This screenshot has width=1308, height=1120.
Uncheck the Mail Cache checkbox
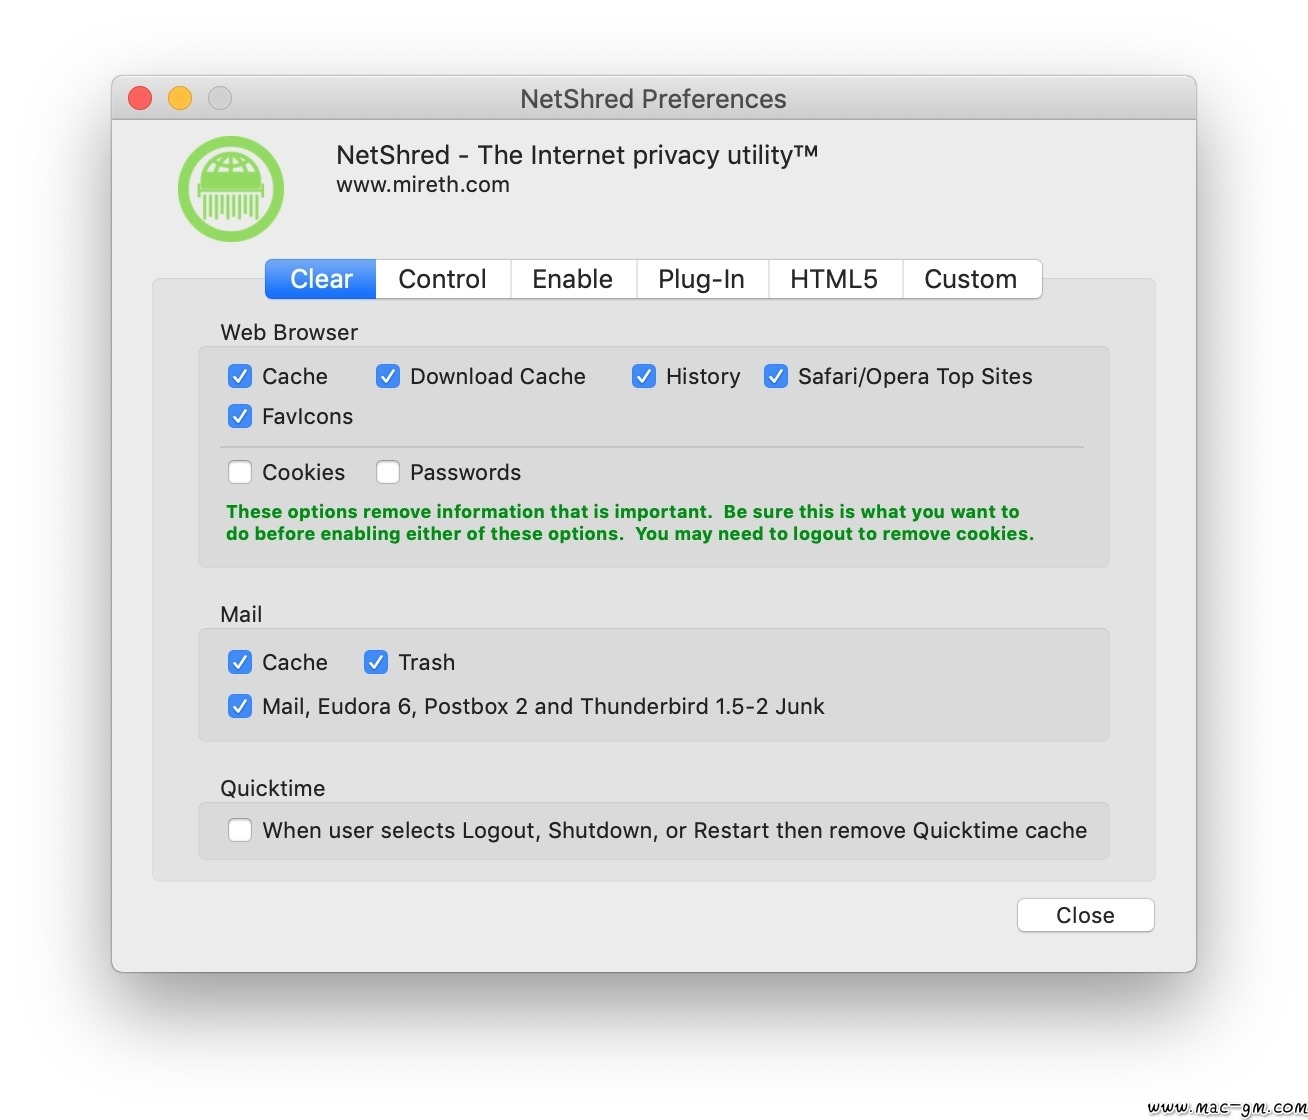tap(240, 662)
